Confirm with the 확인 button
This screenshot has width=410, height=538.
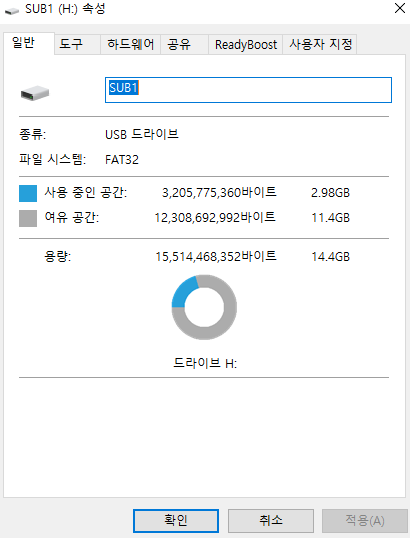pos(176,521)
